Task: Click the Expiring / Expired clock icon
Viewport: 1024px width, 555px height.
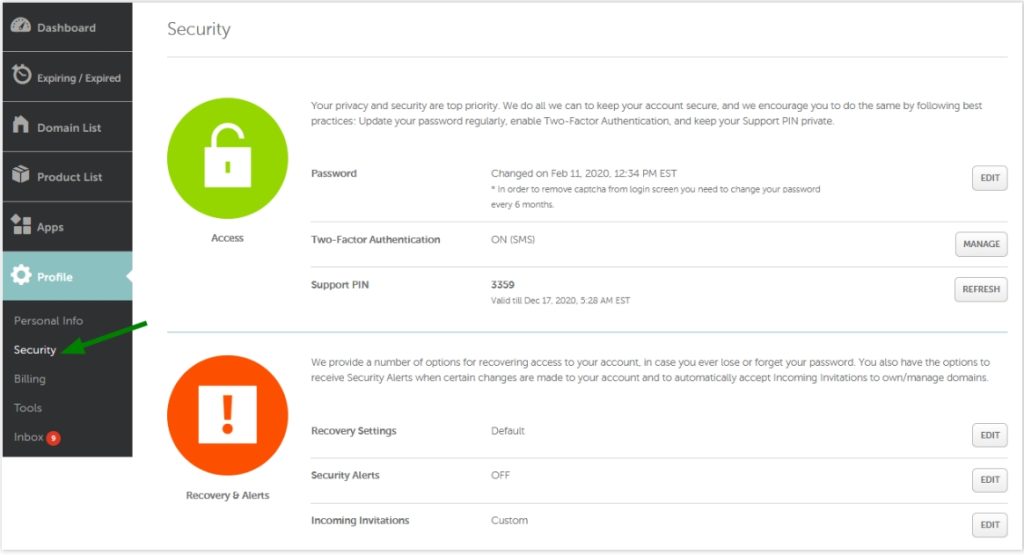Action: tap(20, 76)
